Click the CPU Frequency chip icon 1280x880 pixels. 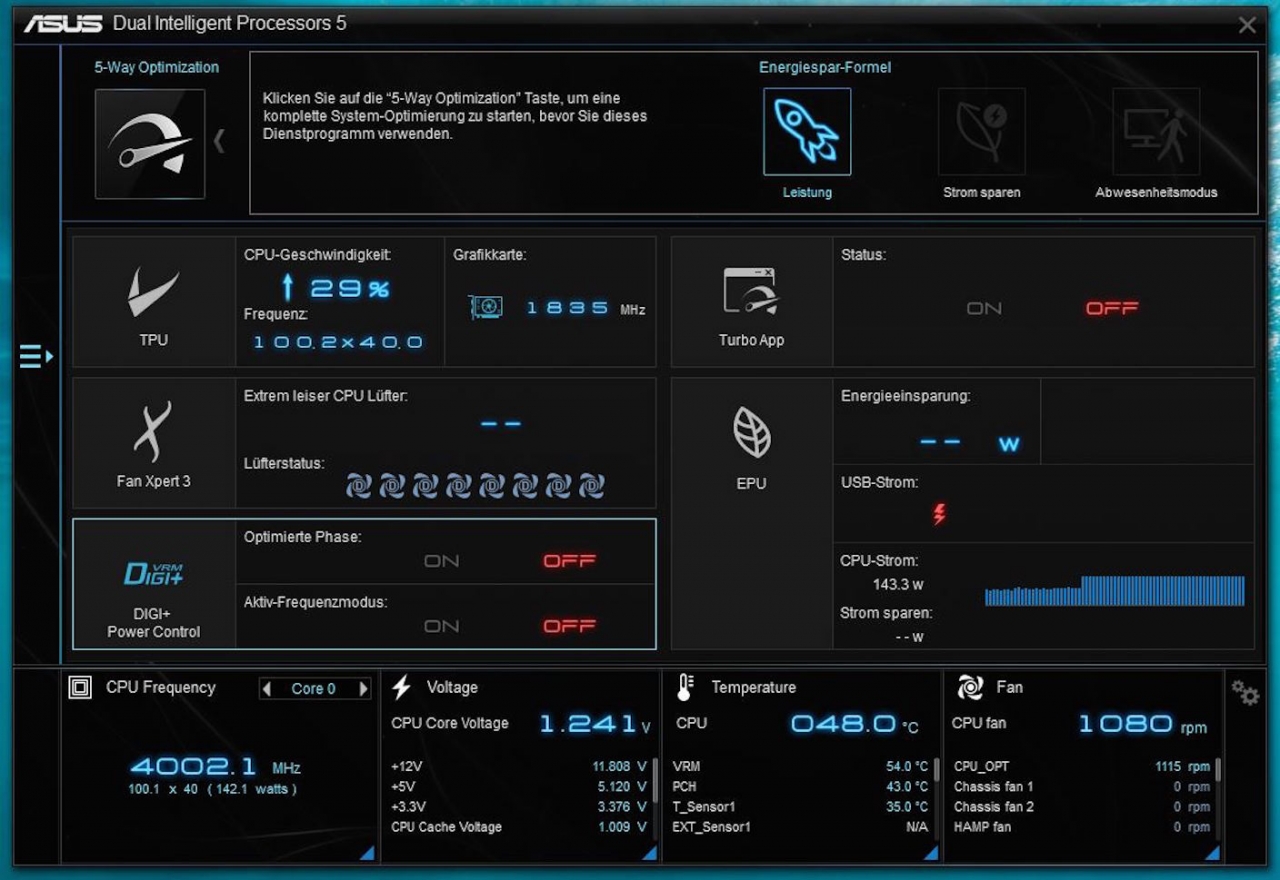pos(80,687)
